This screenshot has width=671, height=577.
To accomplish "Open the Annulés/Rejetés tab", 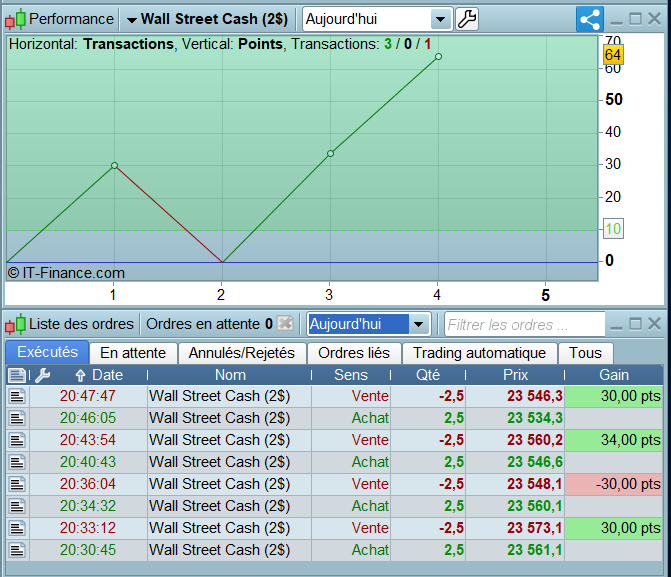I will 242,353.
